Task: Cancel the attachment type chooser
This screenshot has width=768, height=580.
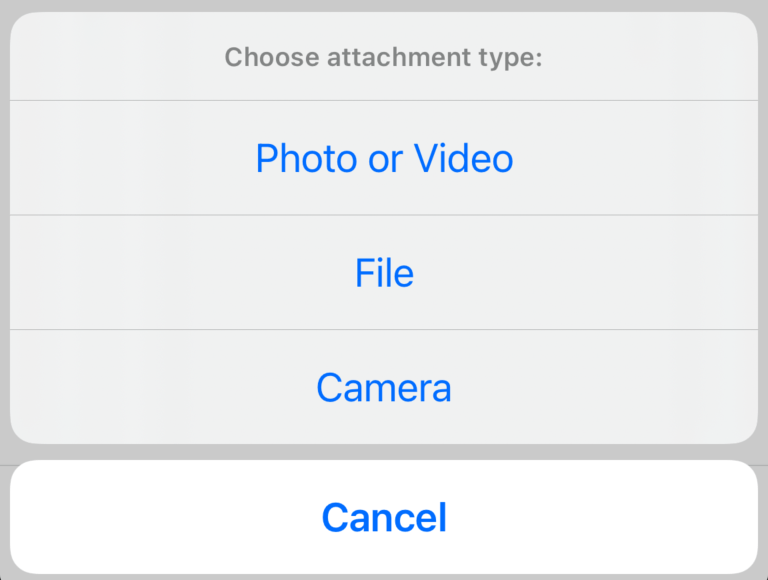Action: [x=384, y=517]
